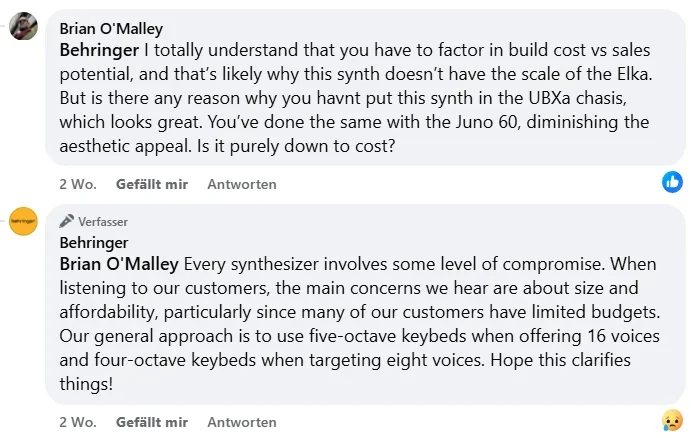Open the 2 Wo. timestamp under Behringer's reply
Image resolution: width=691 pixels, height=438 pixels.
point(77,422)
